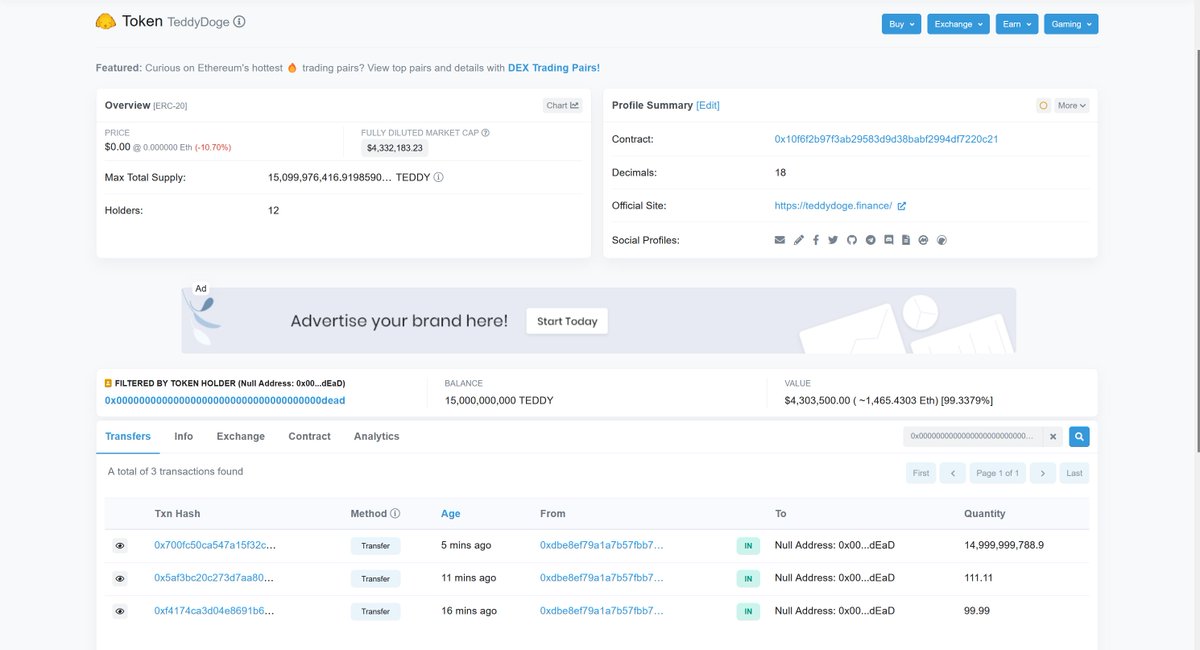The height and width of the screenshot is (650, 1200).
Task: Clear the address filter with the X icon
Action: tap(1053, 437)
